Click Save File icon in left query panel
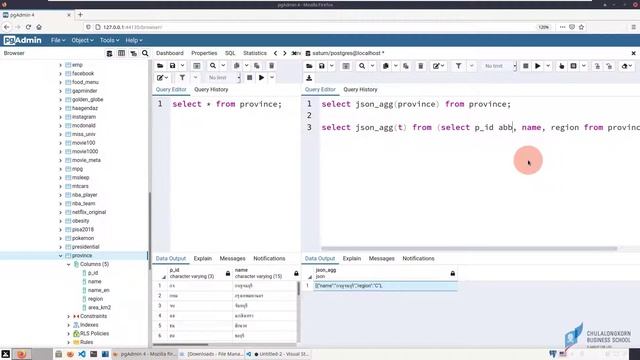640x360 pixels. coord(173,66)
